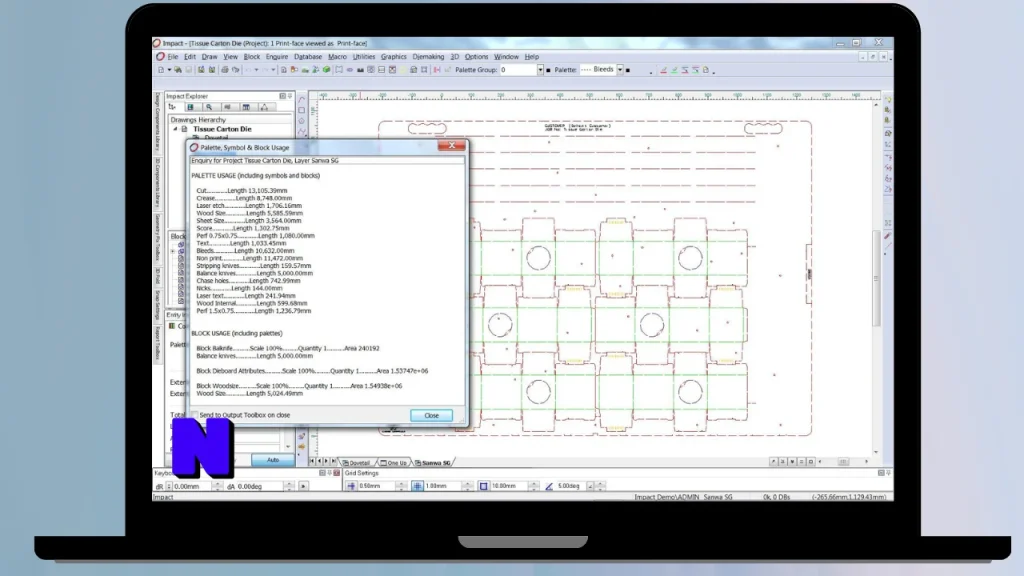The image size is (1024, 576).
Task: Click the pin icon on Impact Explorer panel
Action: coord(290,96)
